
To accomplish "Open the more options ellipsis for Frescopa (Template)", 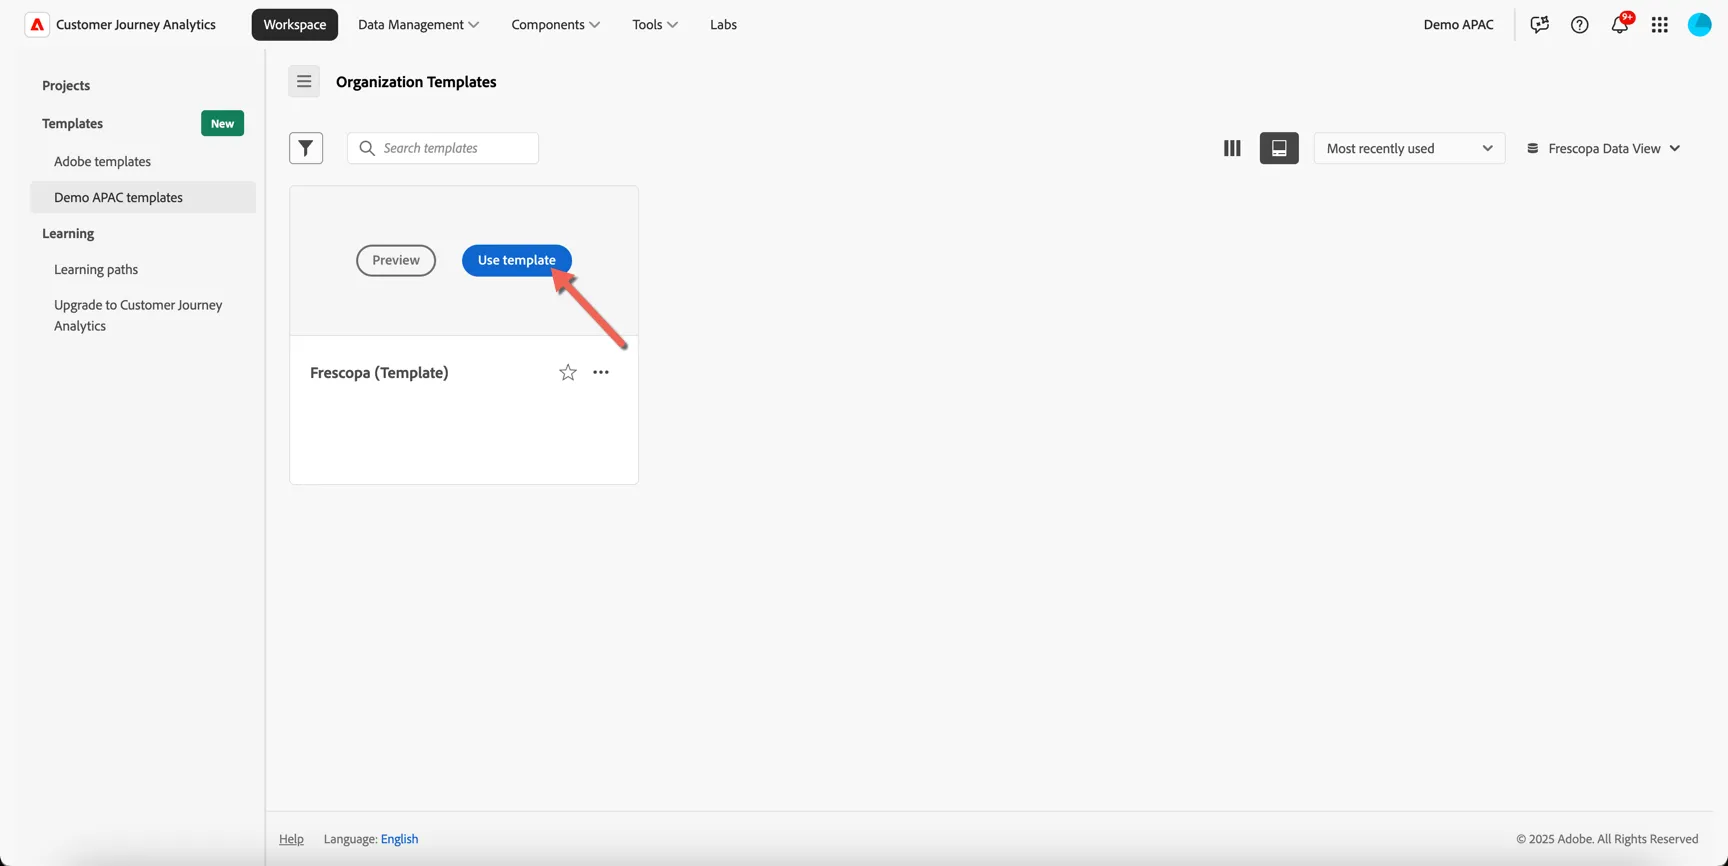I will (x=601, y=372).
